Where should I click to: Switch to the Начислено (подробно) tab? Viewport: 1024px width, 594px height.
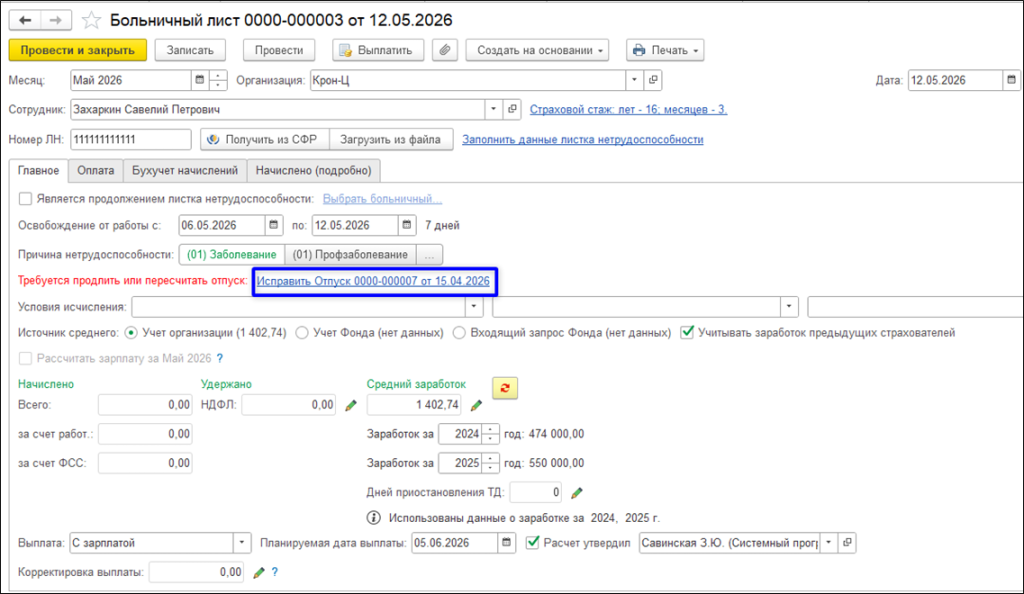[x=313, y=170]
